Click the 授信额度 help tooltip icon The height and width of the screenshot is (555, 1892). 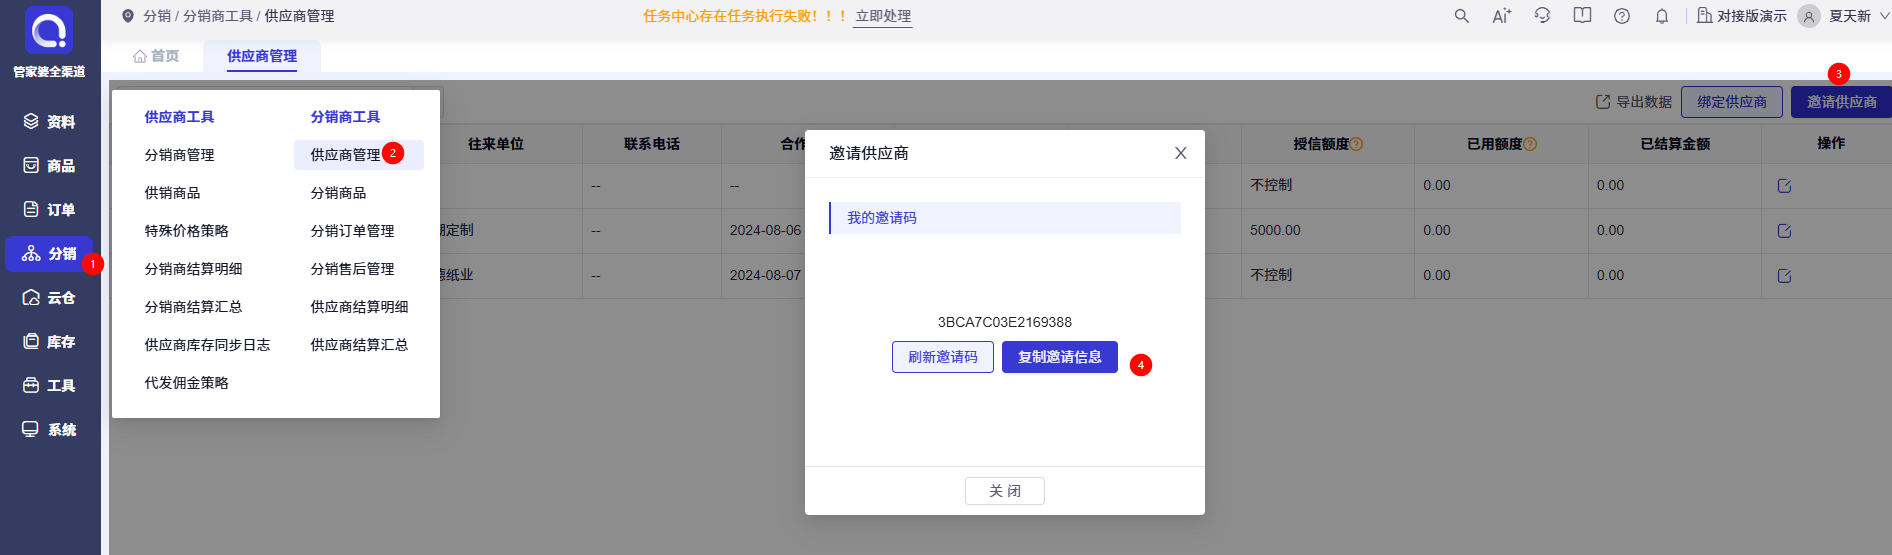tap(1357, 144)
